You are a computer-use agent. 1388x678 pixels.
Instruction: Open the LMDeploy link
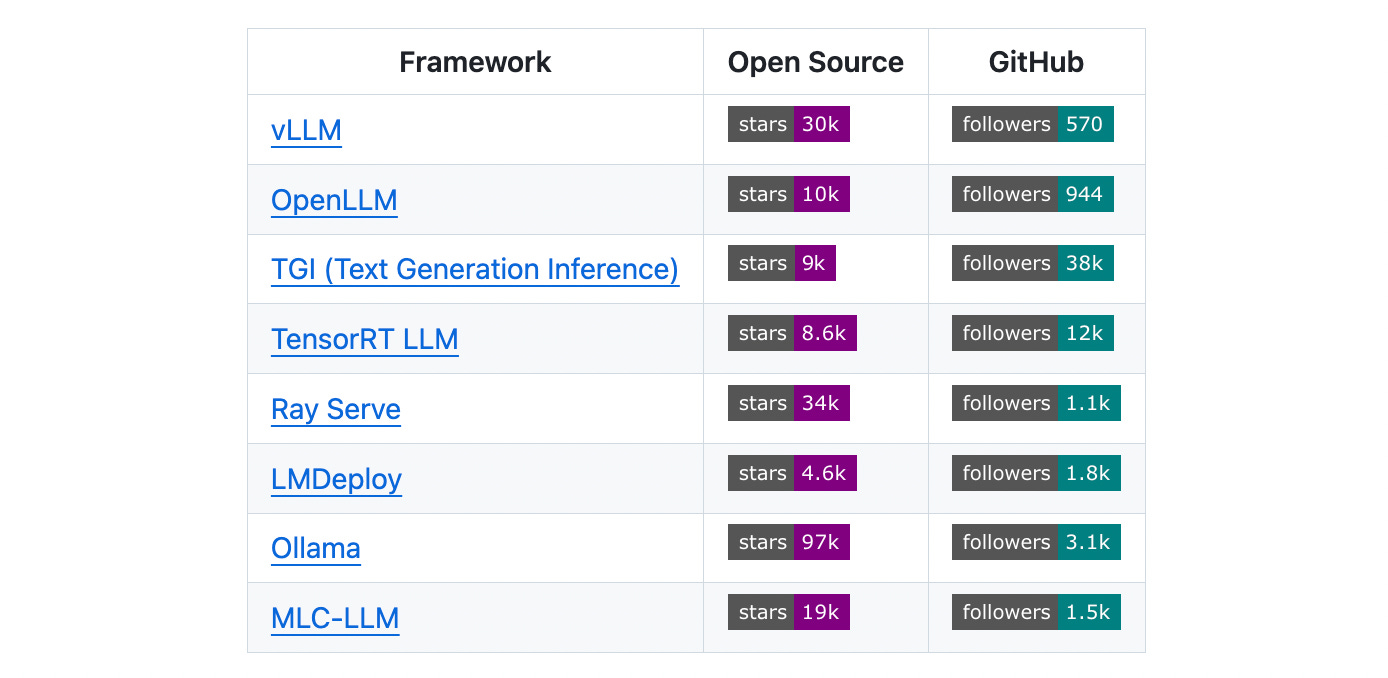click(336, 479)
